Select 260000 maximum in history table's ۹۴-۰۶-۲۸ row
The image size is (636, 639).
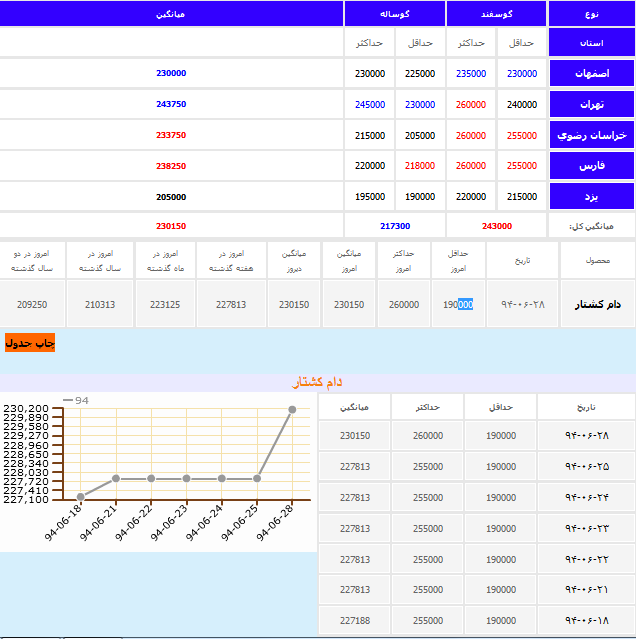(428, 436)
